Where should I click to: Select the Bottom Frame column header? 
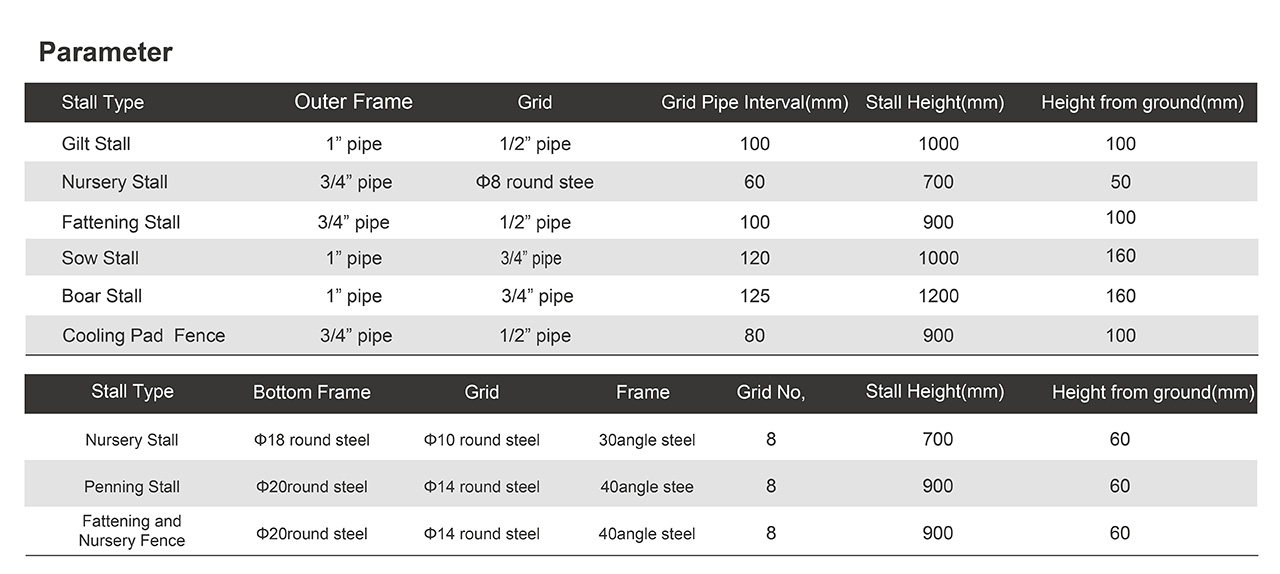[311, 392]
